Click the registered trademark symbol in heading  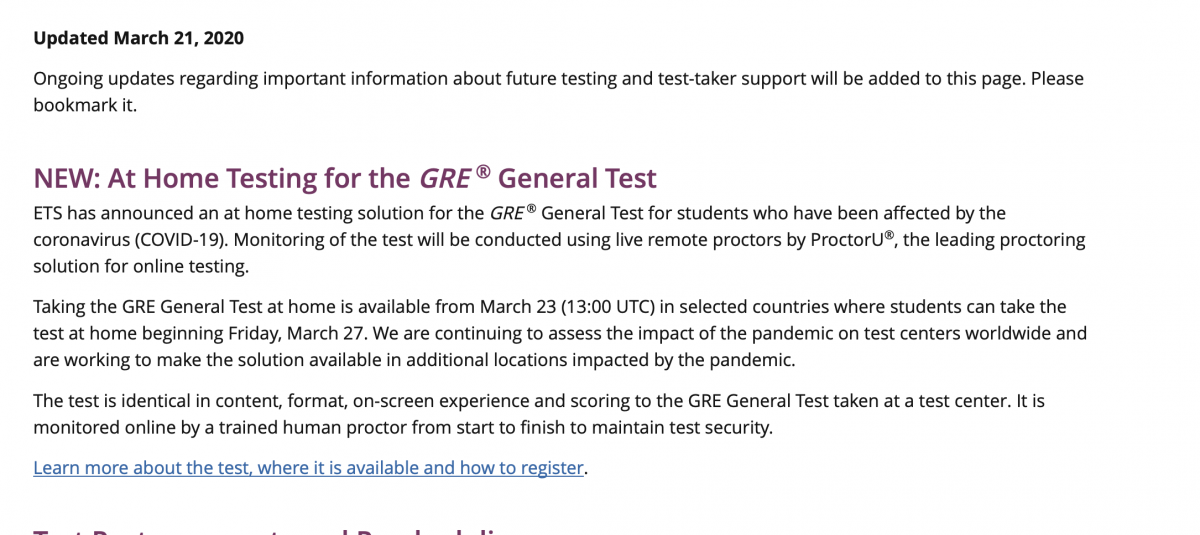click(482, 172)
